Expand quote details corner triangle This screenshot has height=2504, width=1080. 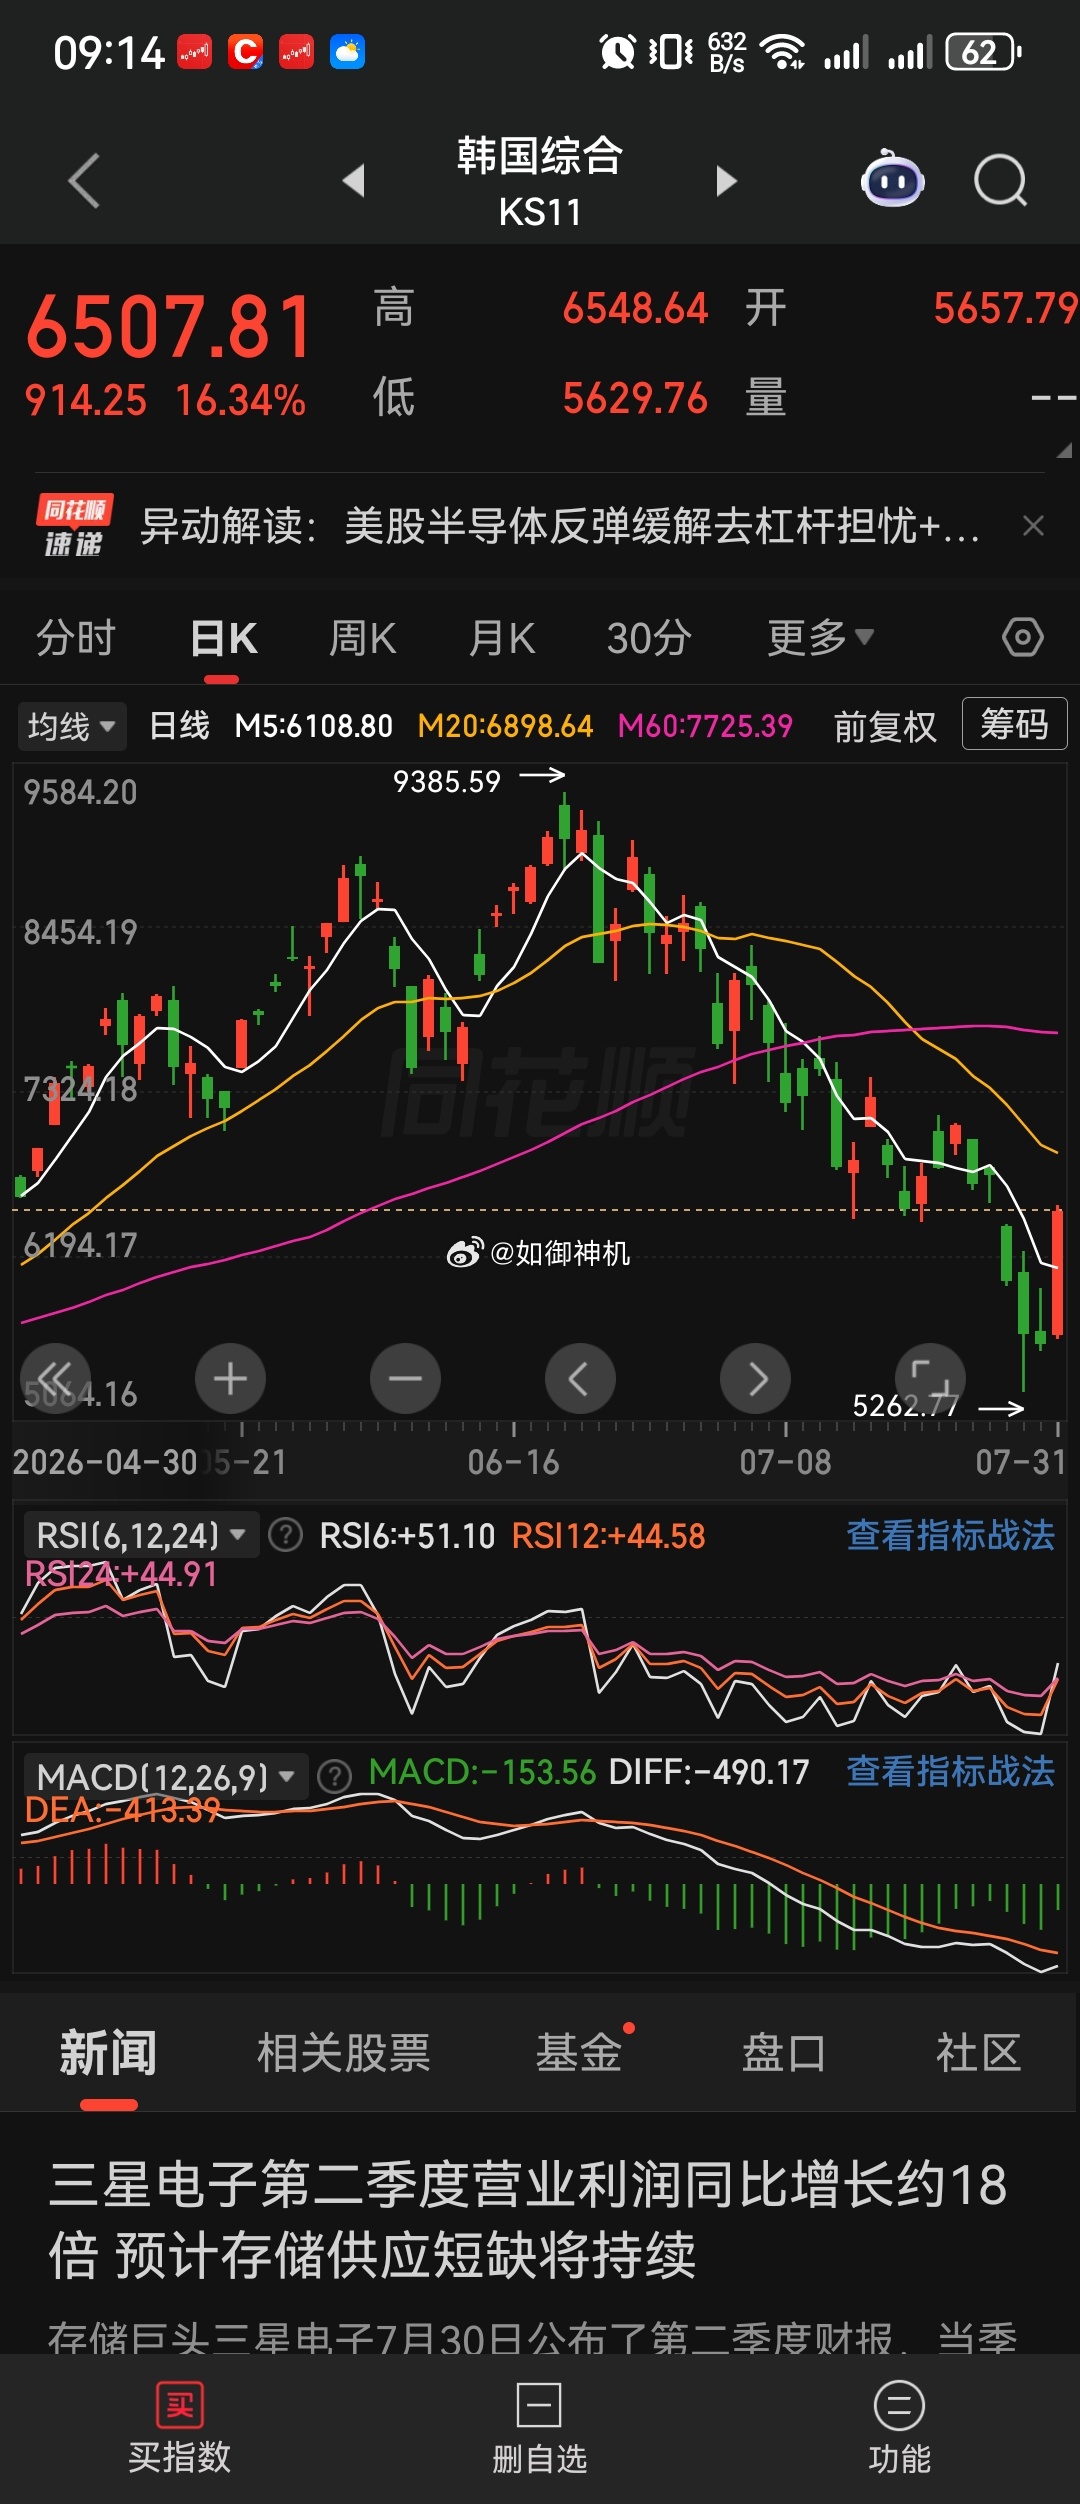(1064, 450)
